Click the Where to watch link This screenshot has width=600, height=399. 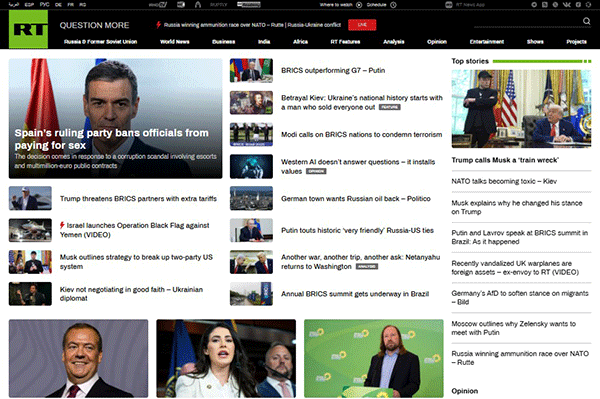[336, 5]
